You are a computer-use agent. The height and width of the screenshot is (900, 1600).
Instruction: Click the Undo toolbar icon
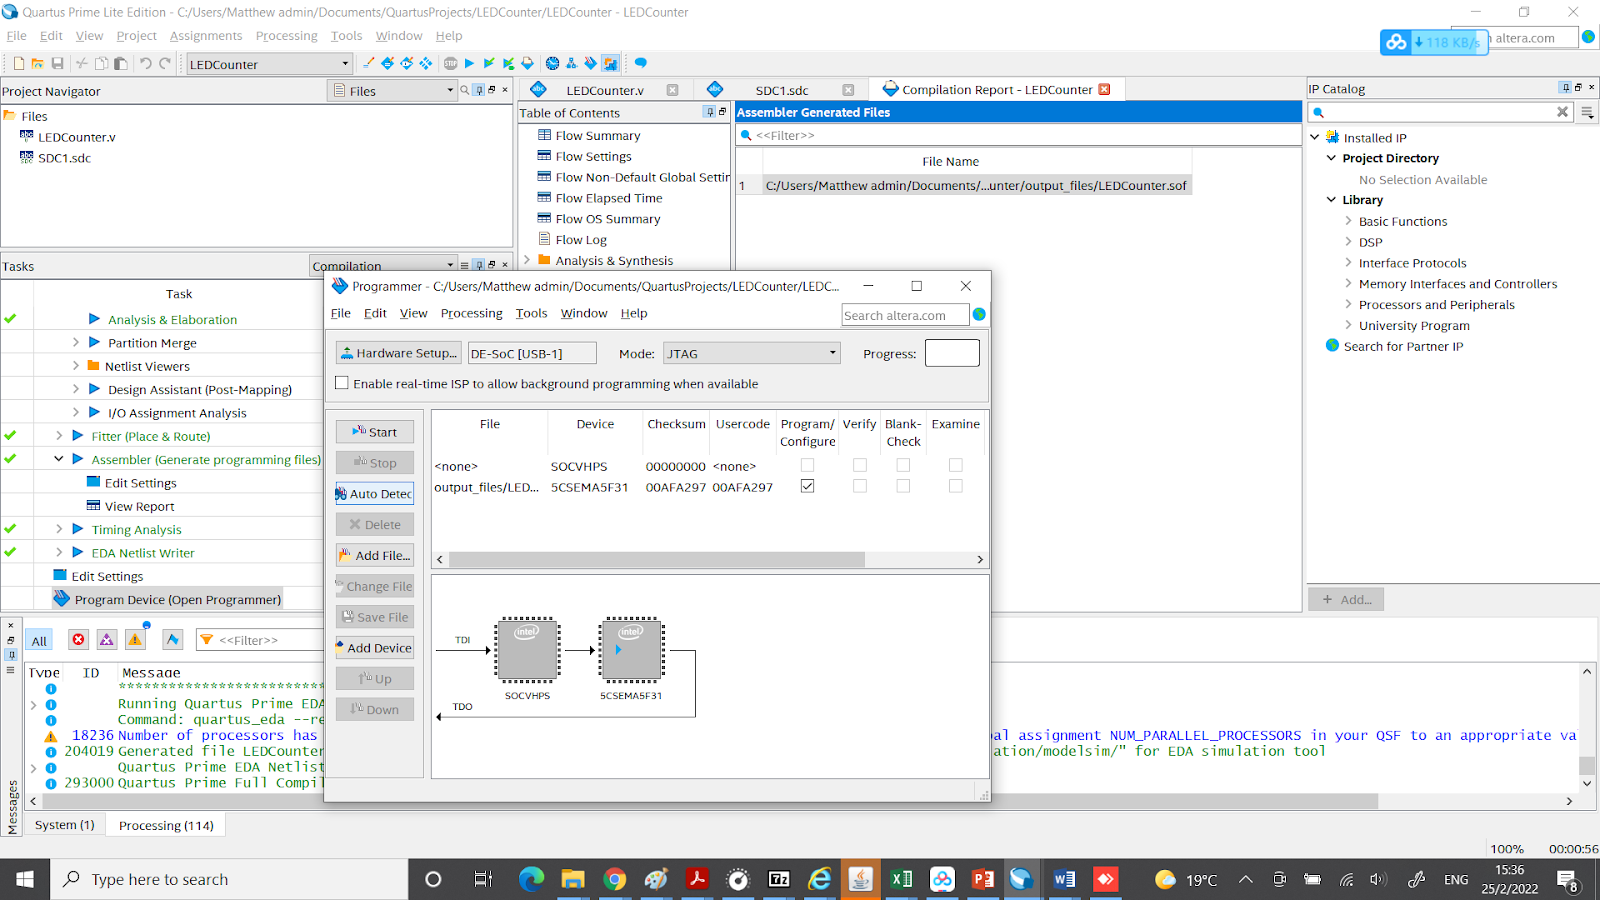146,63
